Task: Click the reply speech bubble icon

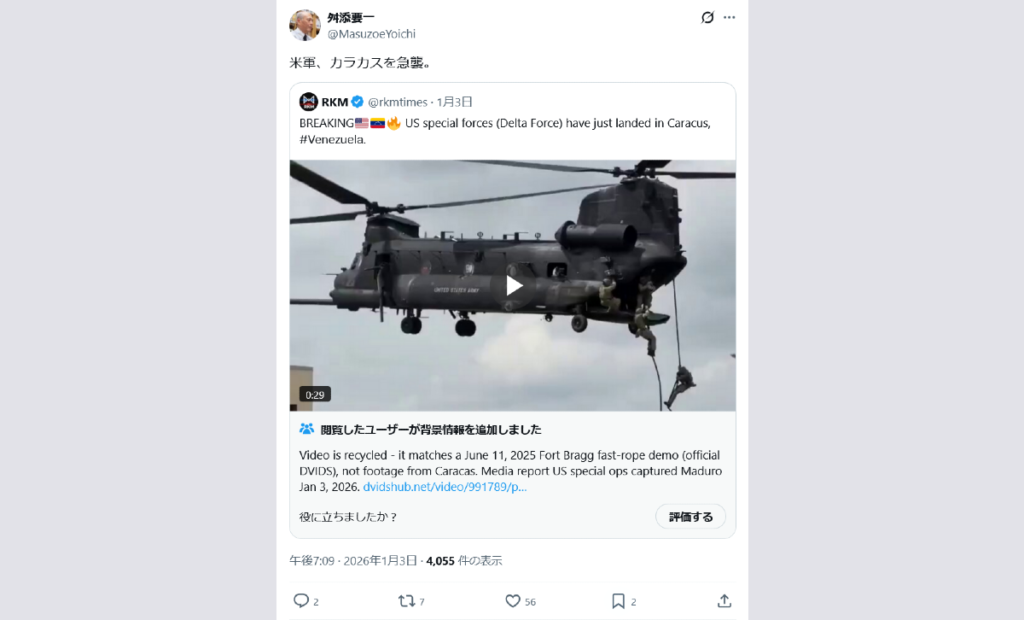Action: point(300,601)
